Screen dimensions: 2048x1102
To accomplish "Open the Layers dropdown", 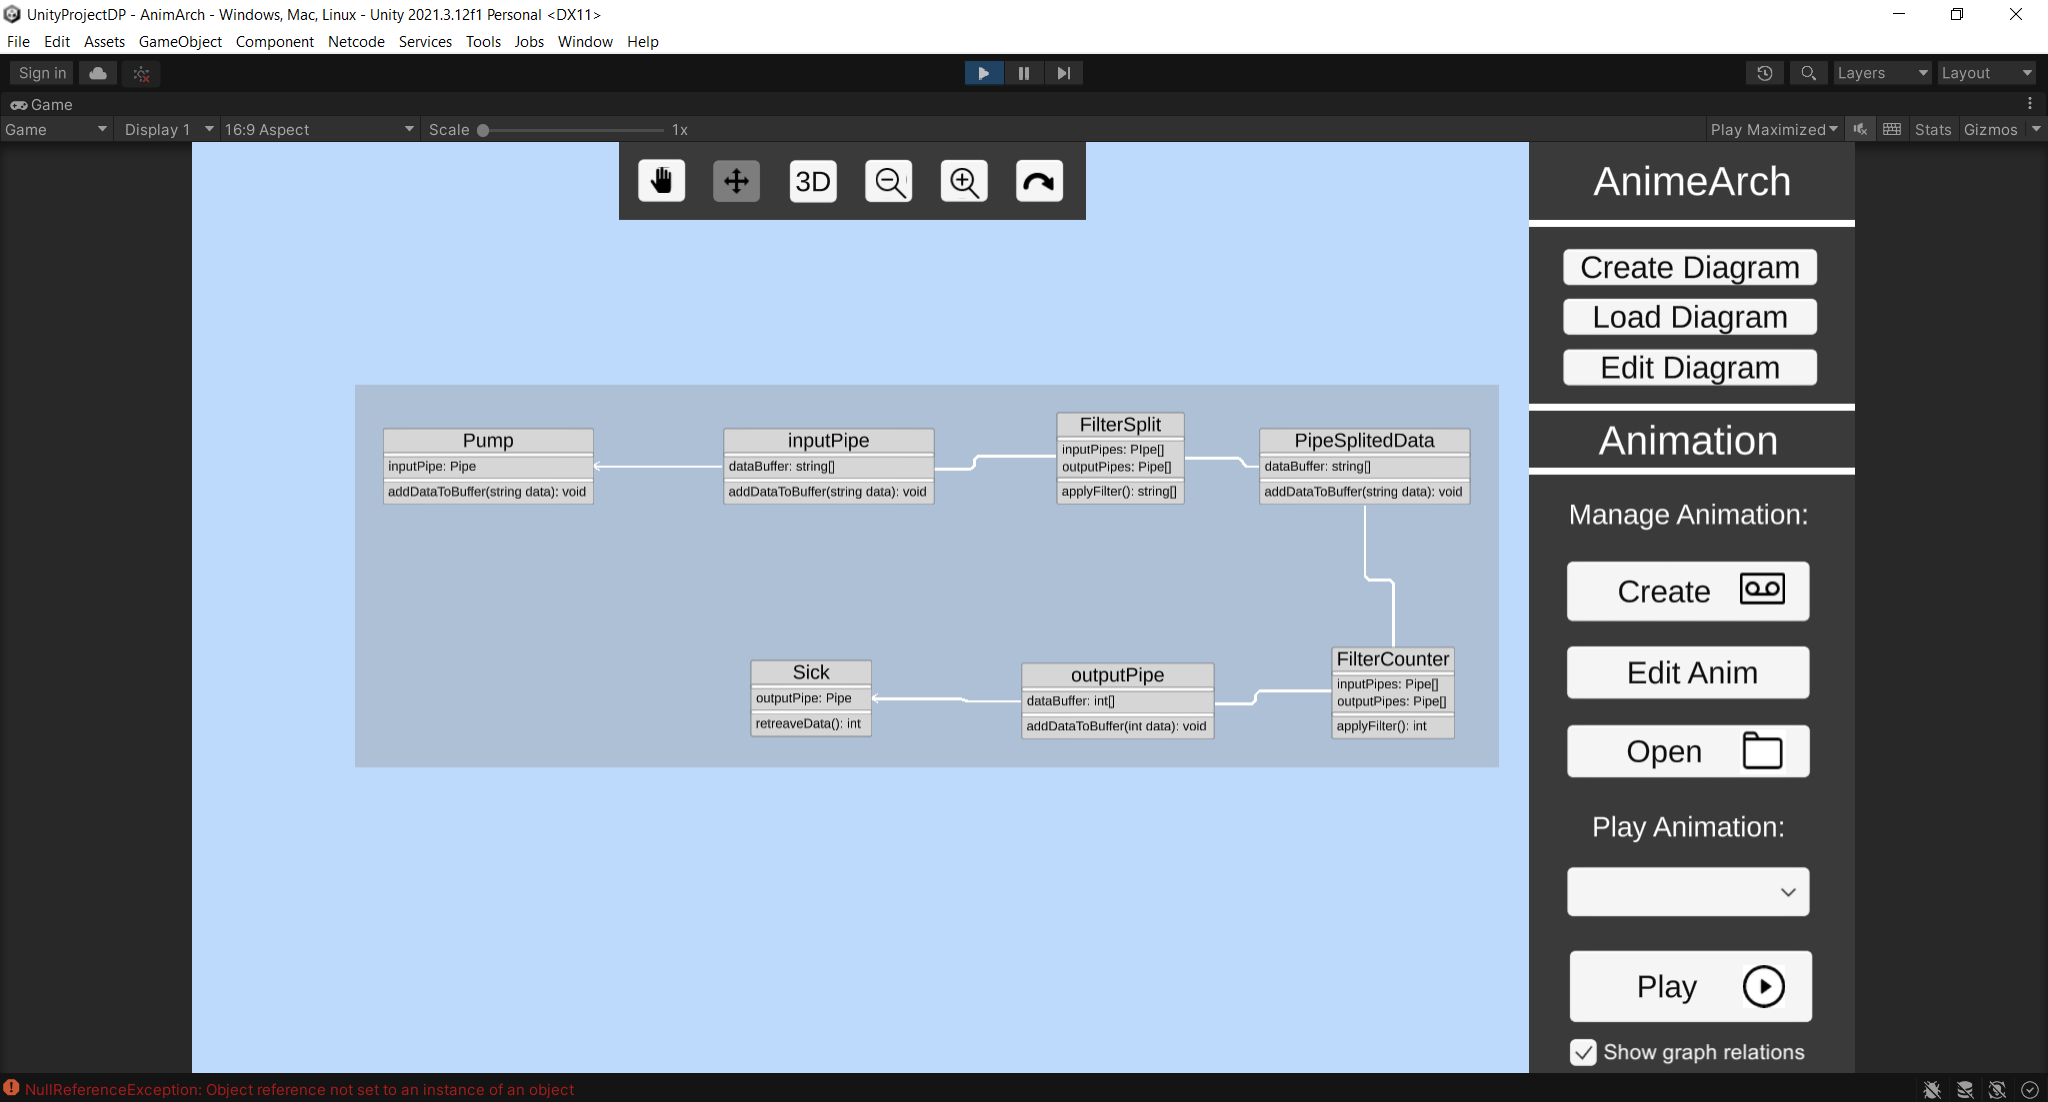I will pos(1881,73).
